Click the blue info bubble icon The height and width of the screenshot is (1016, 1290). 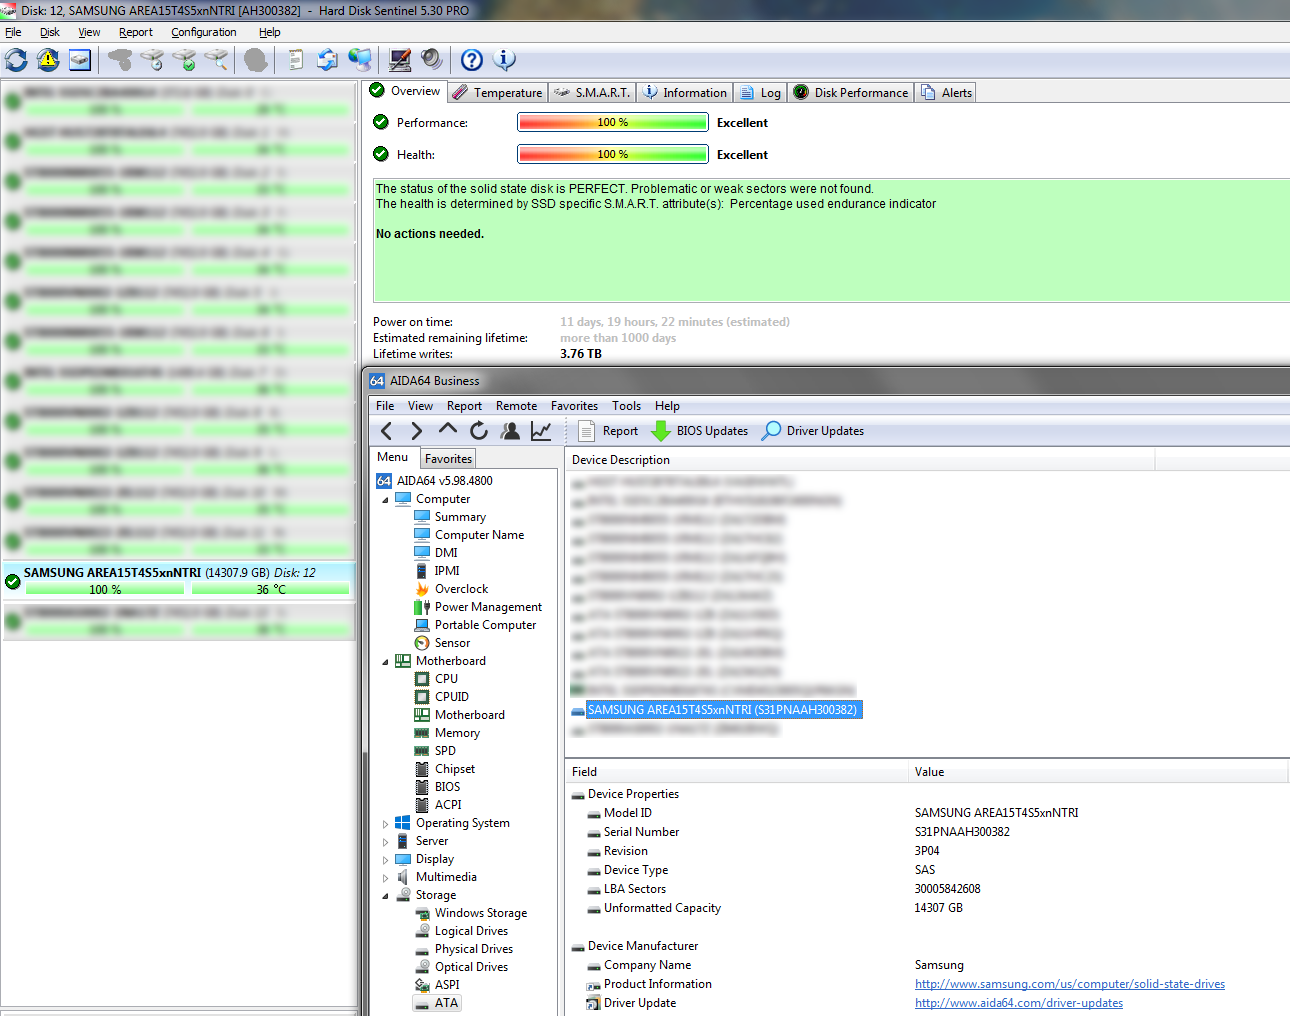coord(505,60)
